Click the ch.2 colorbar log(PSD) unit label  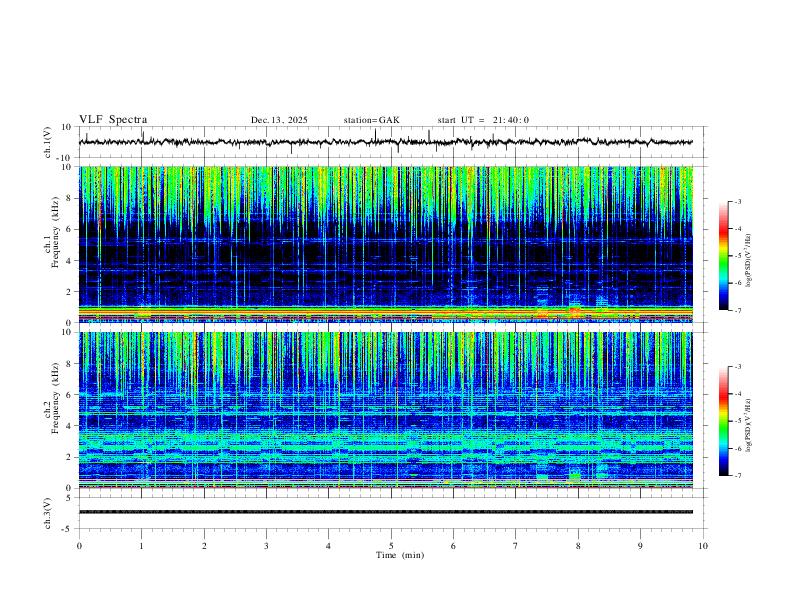click(x=749, y=425)
